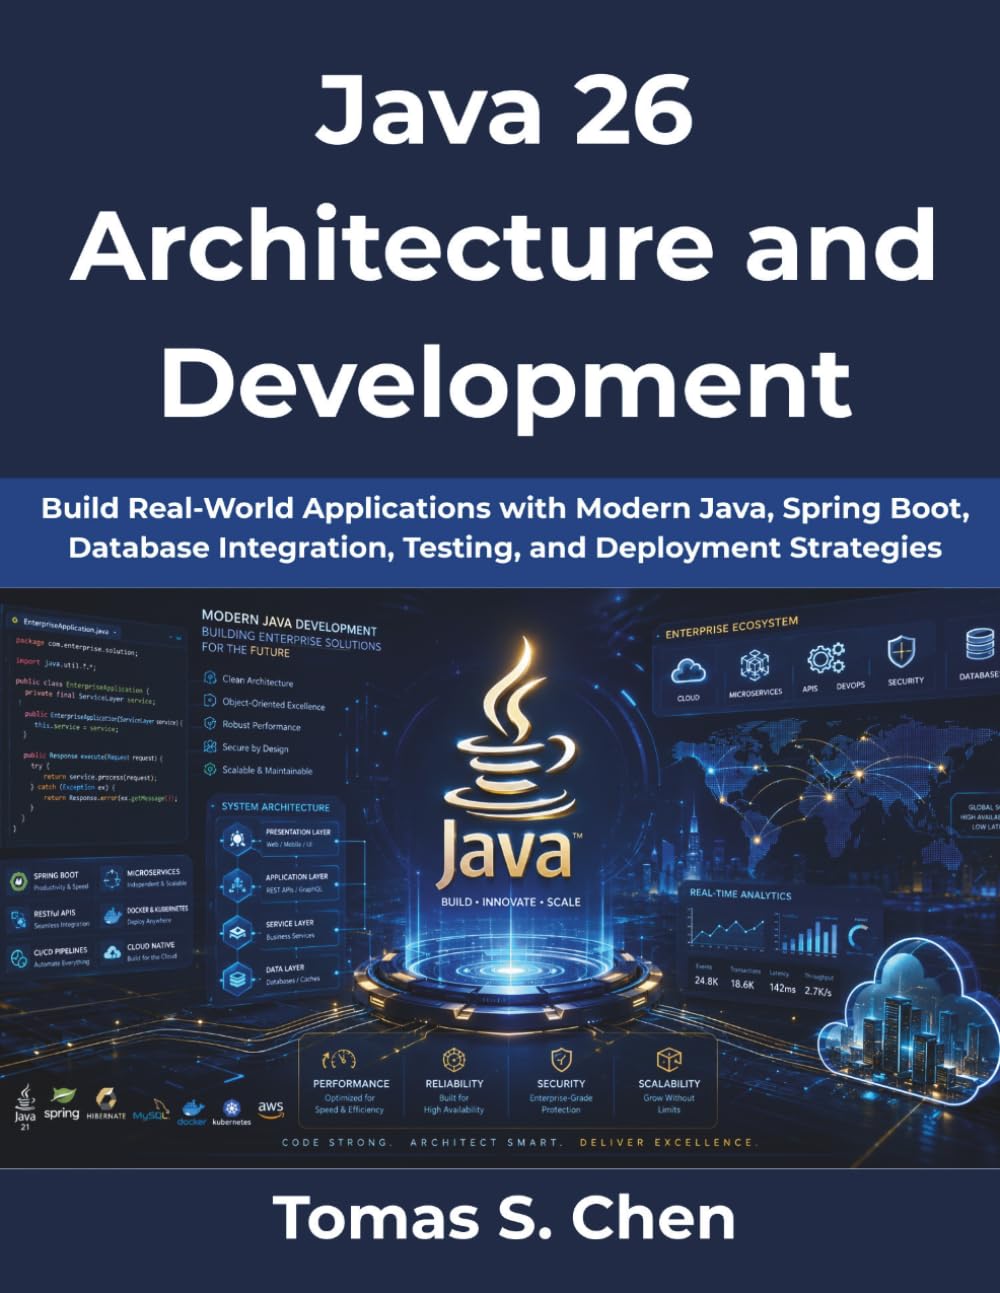Click the 'DELIVER EXCELLENCE.' gold text
The height and width of the screenshot is (1293, 1000).
[x=668, y=1142]
